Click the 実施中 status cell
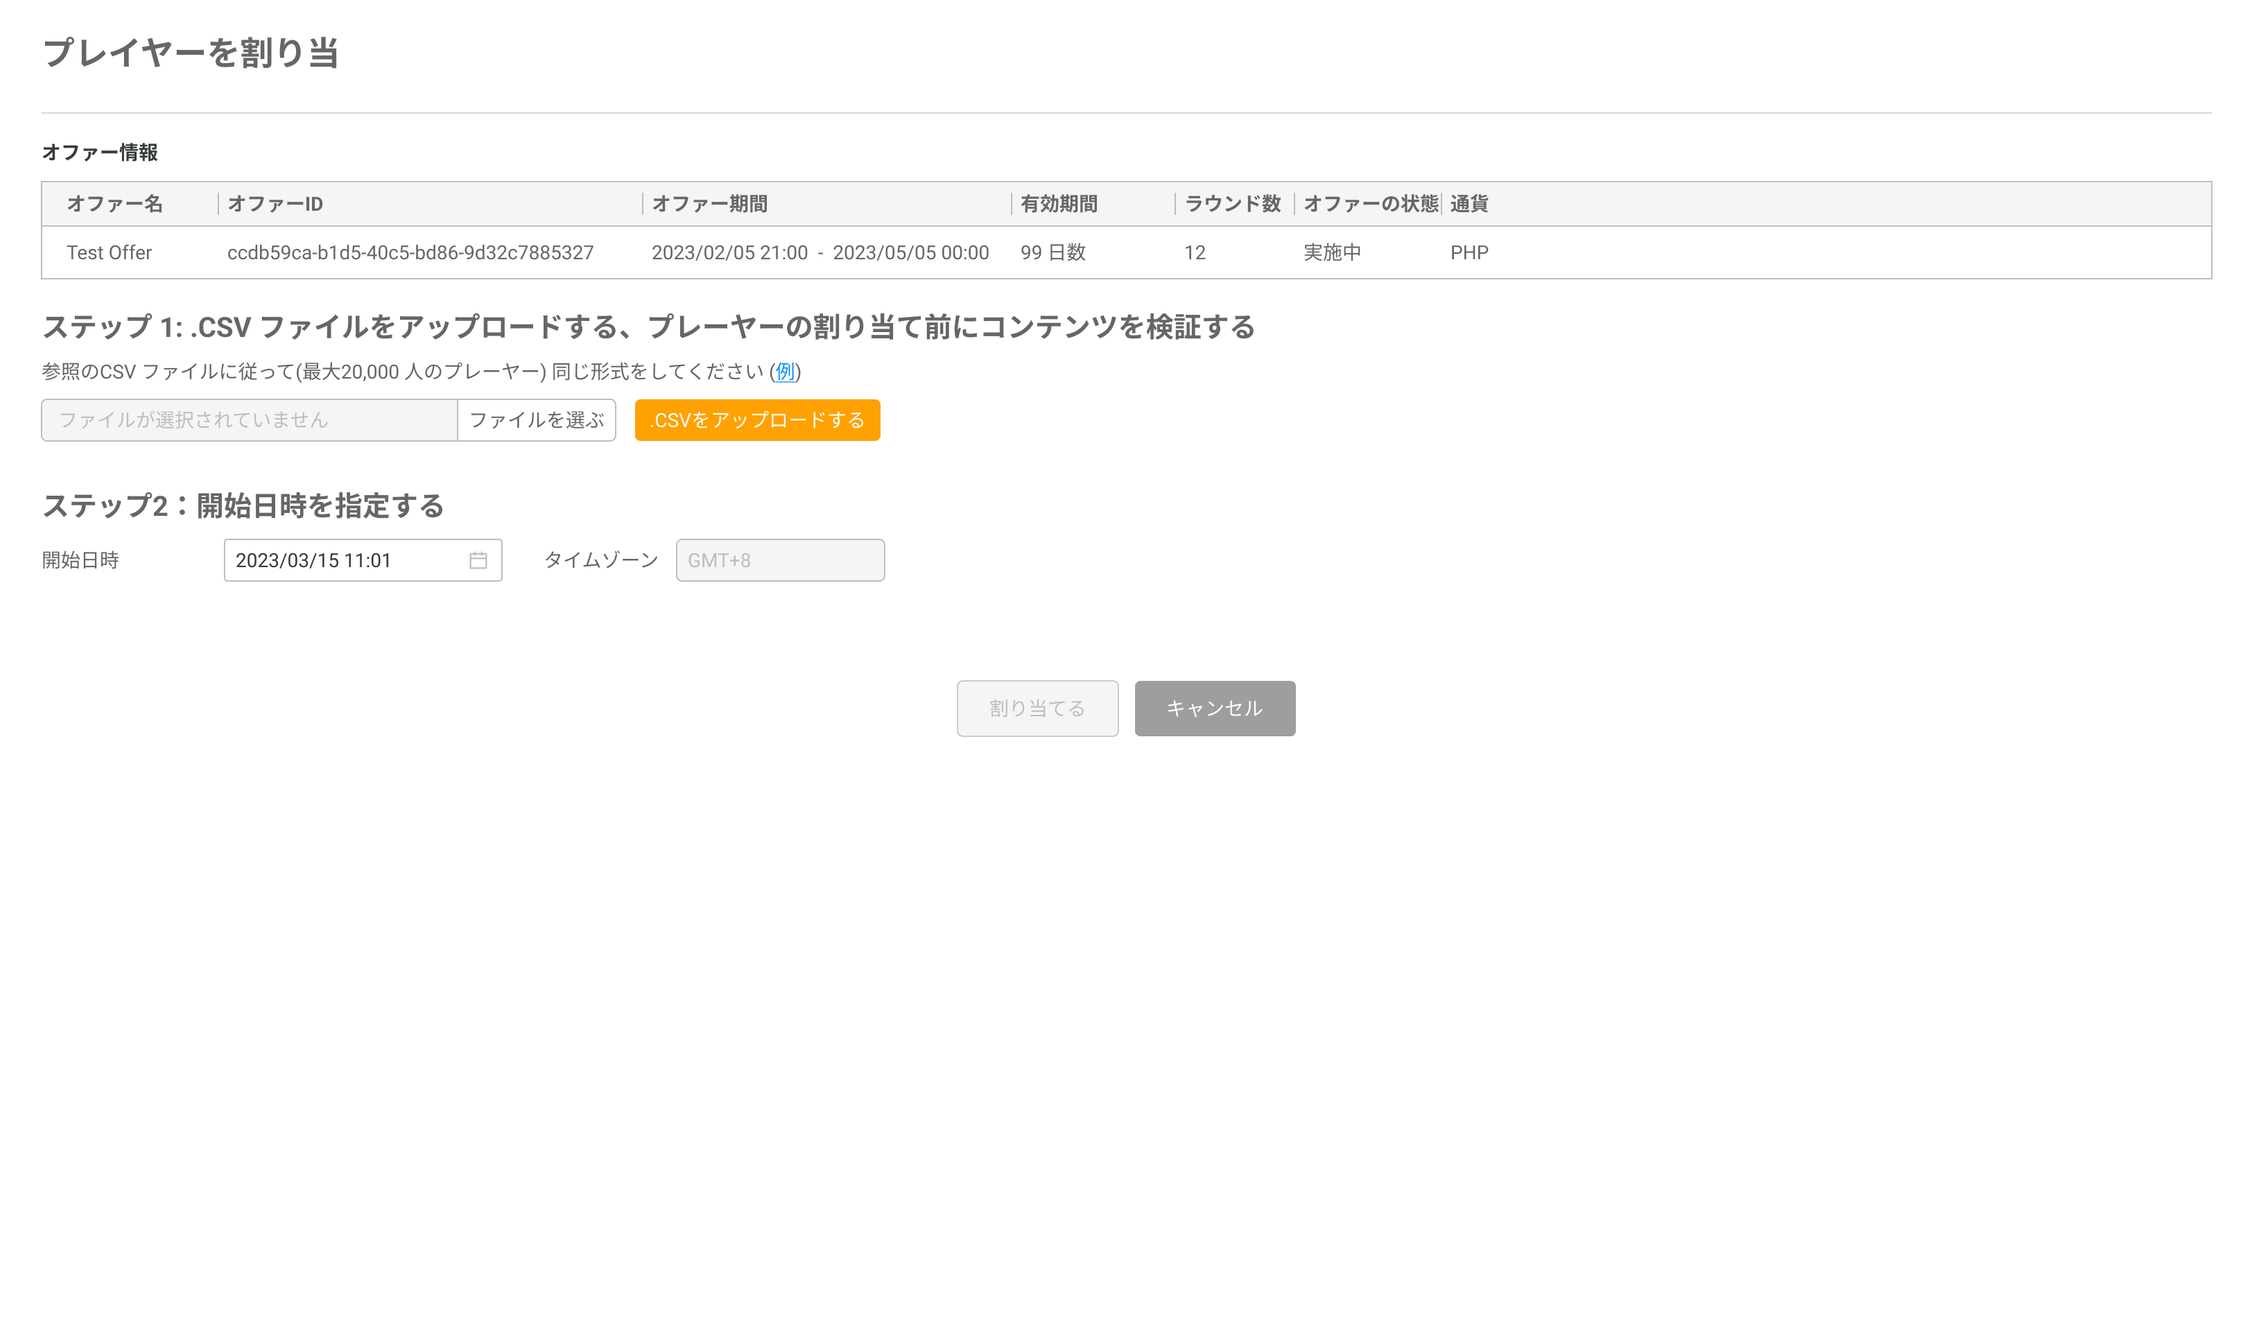The height and width of the screenshot is (1334, 2259). click(1330, 252)
